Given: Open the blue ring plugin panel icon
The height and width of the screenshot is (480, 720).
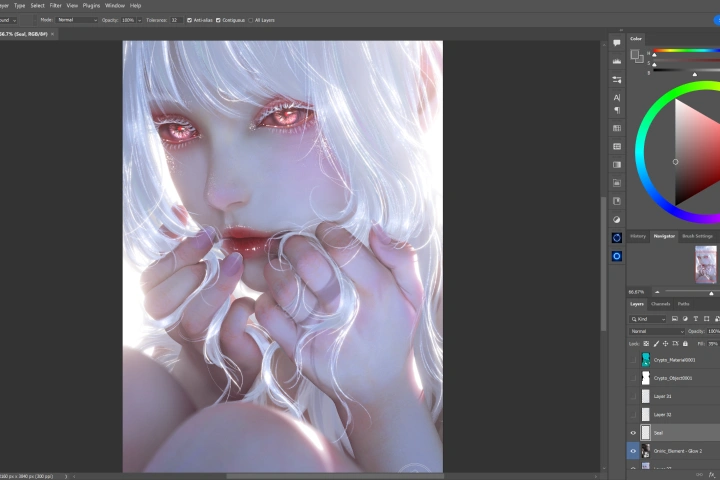Looking at the screenshot, I should pos(617,237).
